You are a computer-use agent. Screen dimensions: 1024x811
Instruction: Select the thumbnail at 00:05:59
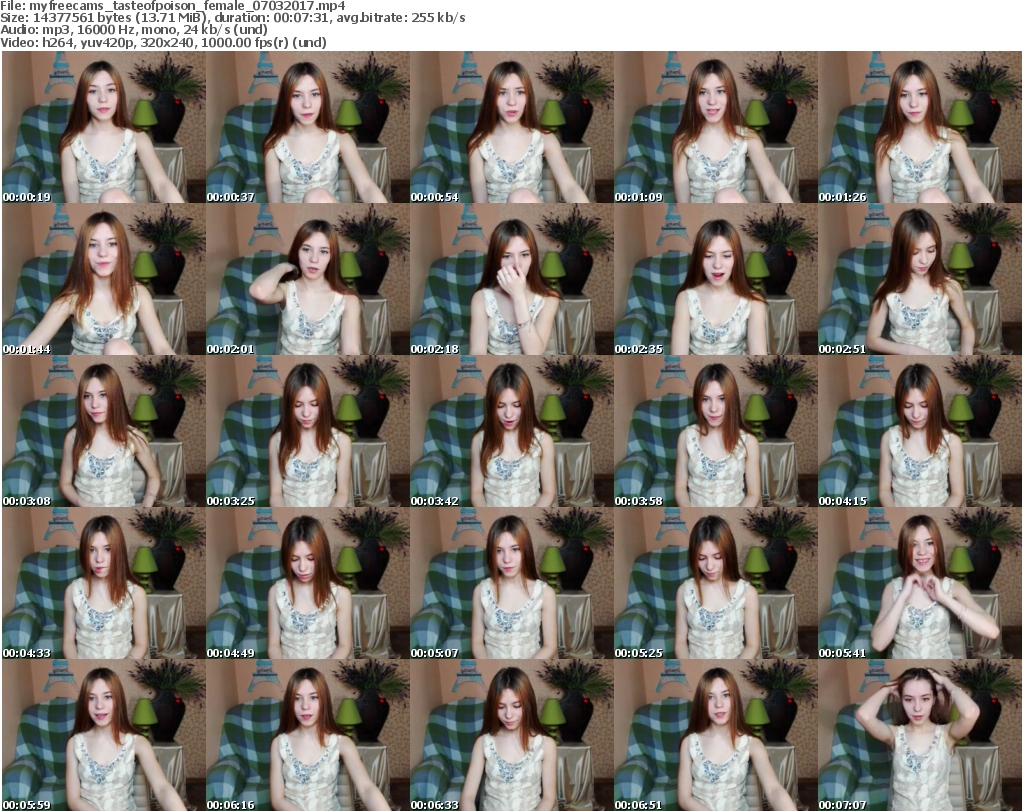coord(104,735)
